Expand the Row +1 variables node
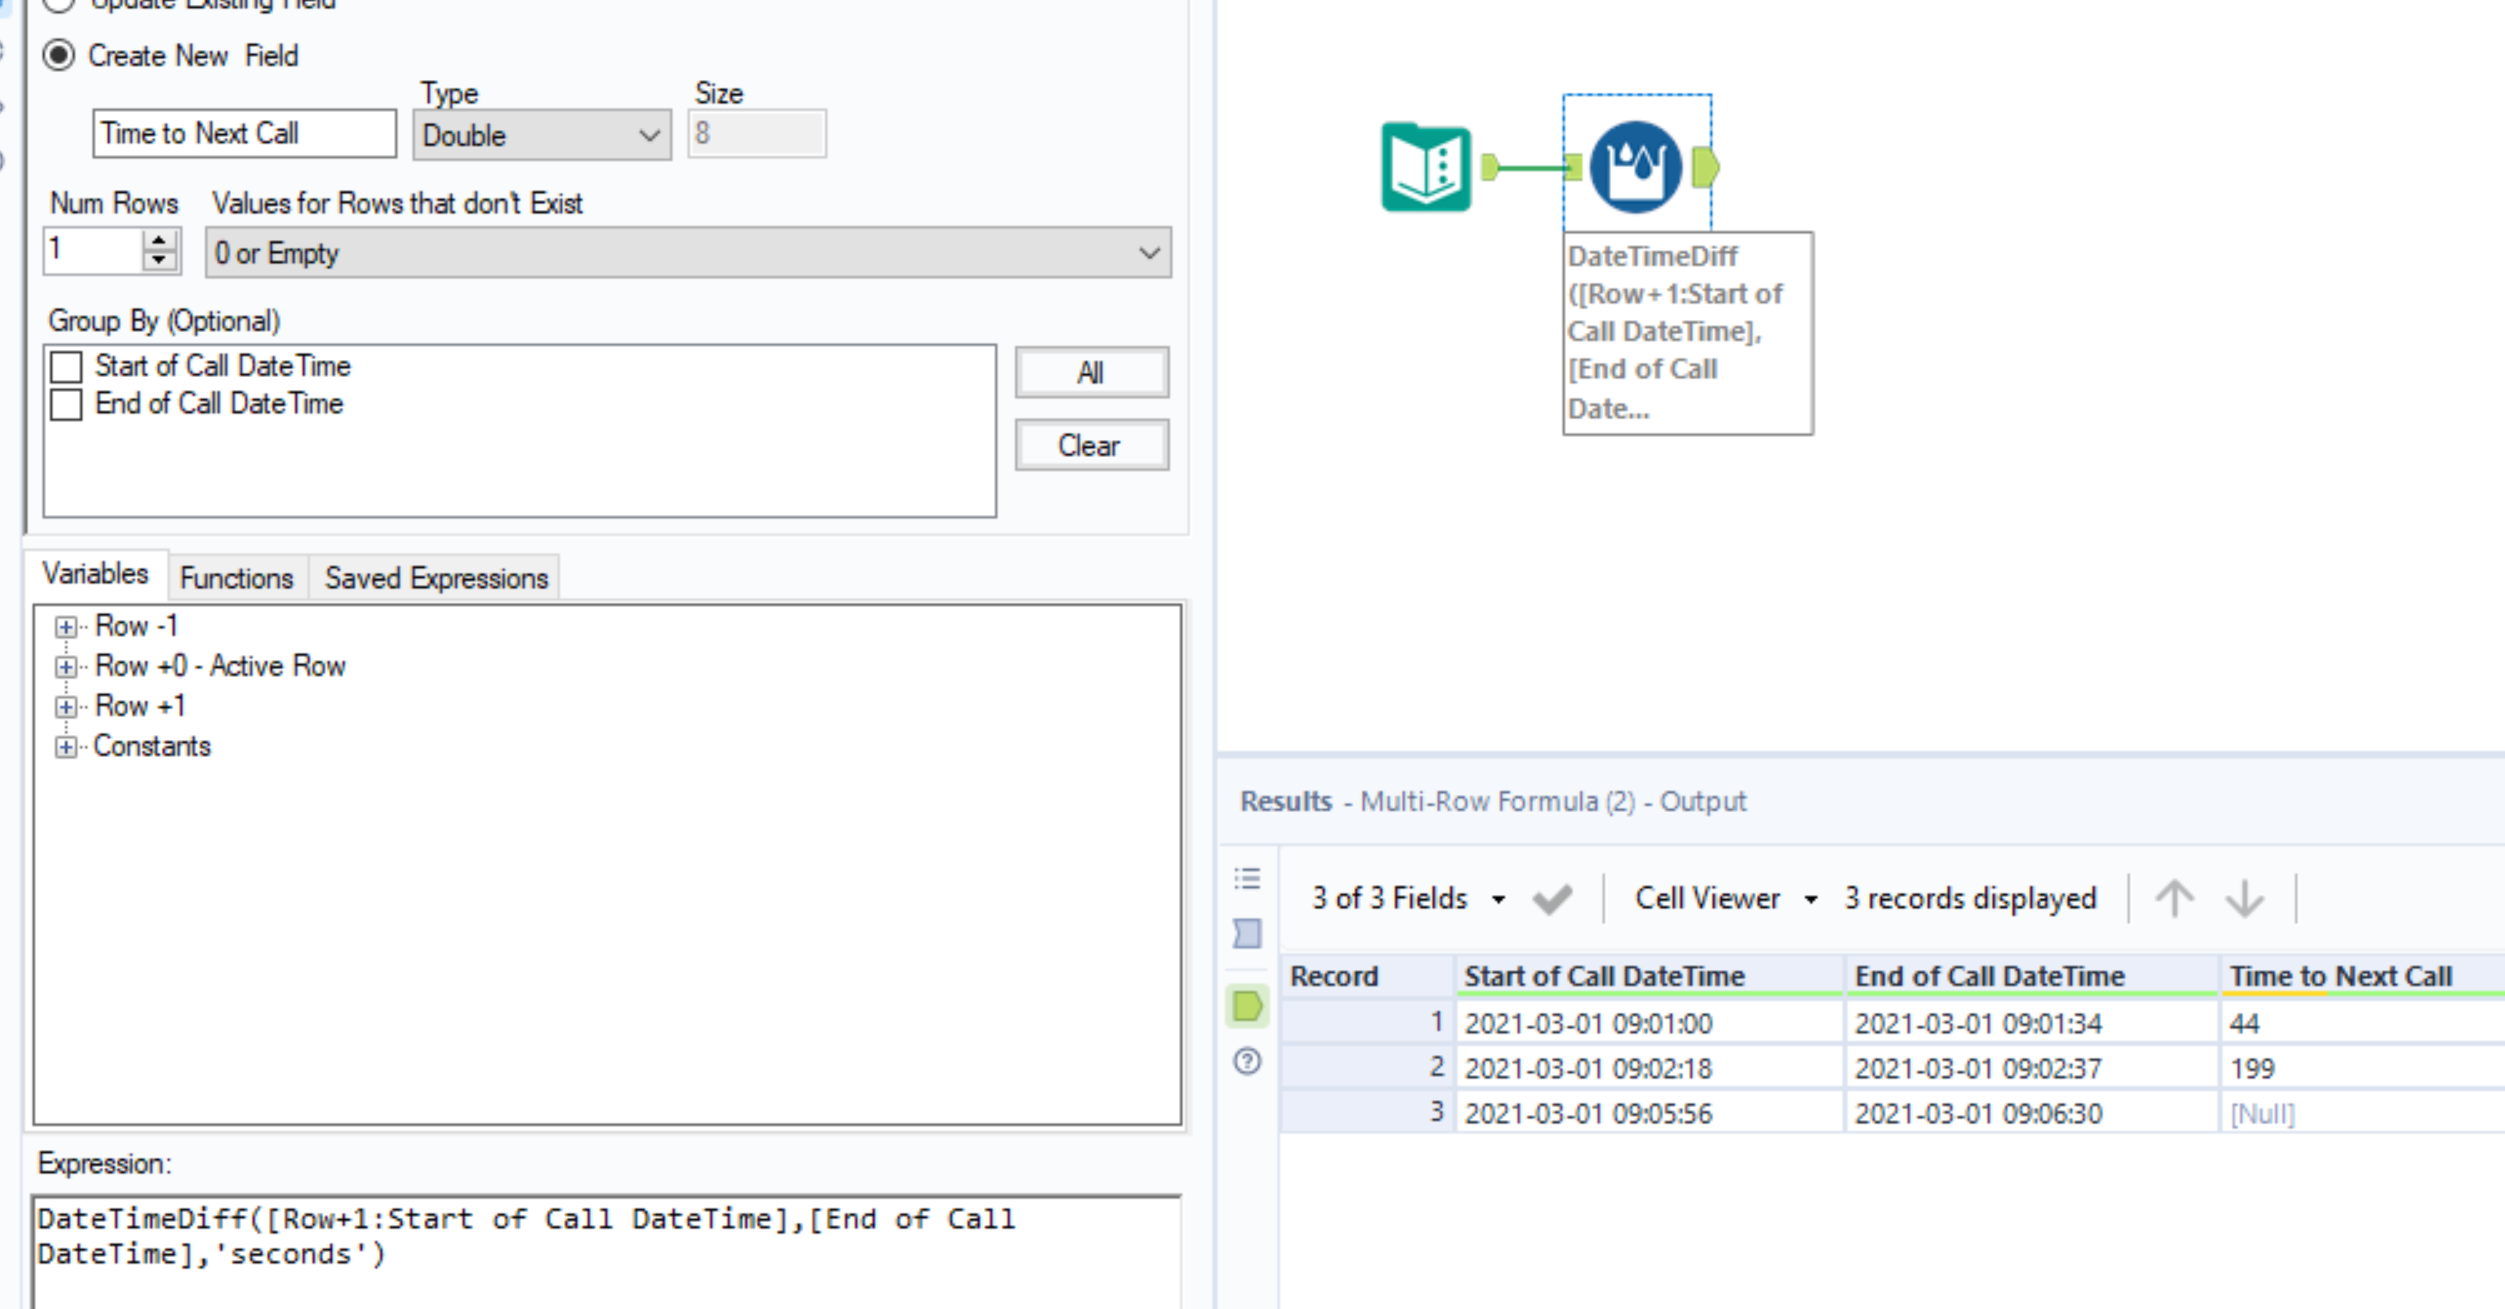2505x1309 pixels. (x=66, y=707)
